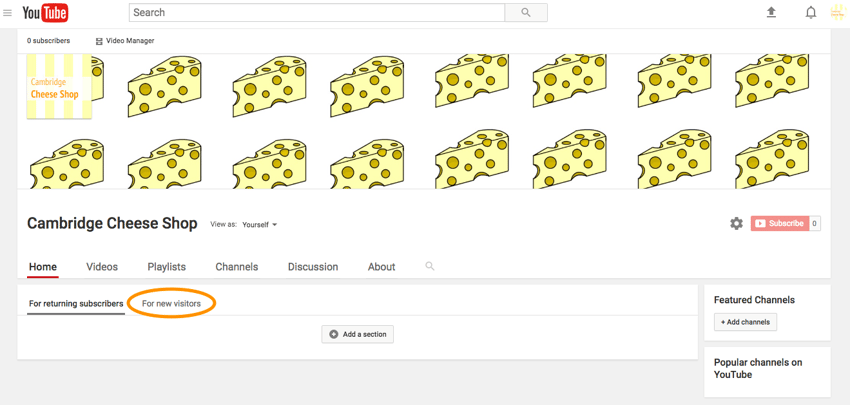Open the hamburger guide menu
This screenshot has height=405, width=850.
7,12
